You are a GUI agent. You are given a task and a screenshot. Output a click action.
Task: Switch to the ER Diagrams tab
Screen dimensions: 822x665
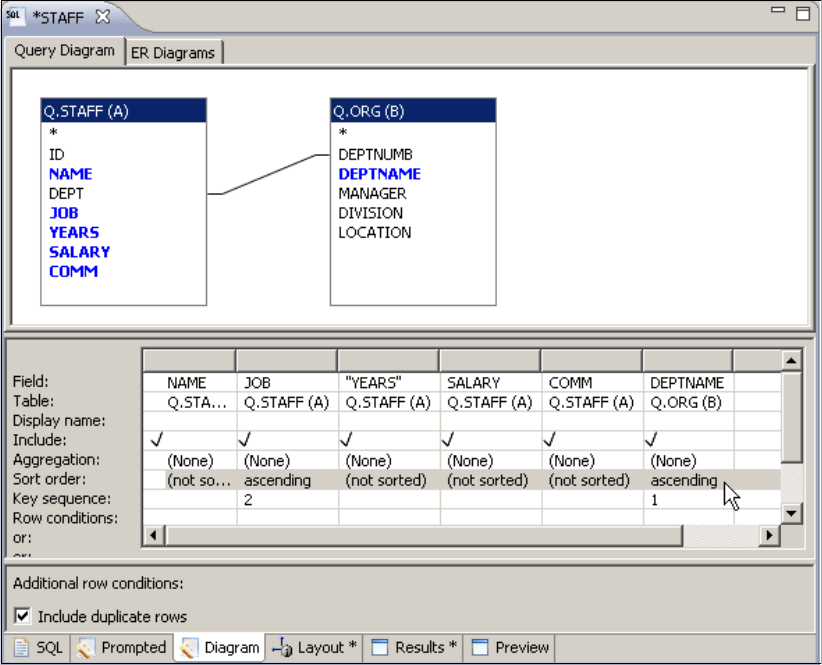point(174,52)
